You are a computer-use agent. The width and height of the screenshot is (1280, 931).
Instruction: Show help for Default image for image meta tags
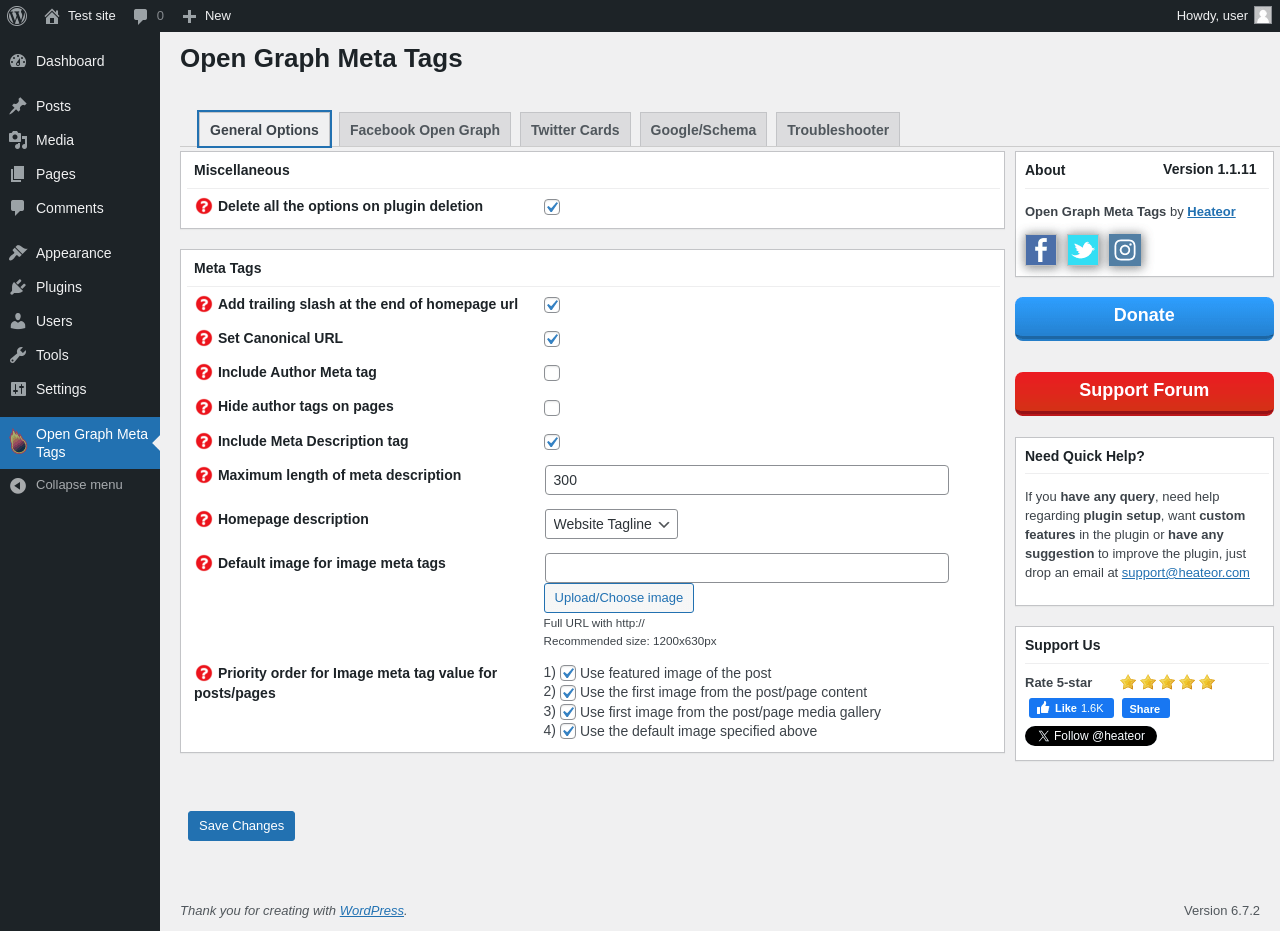pyautogui.click(x=204, y=563)
